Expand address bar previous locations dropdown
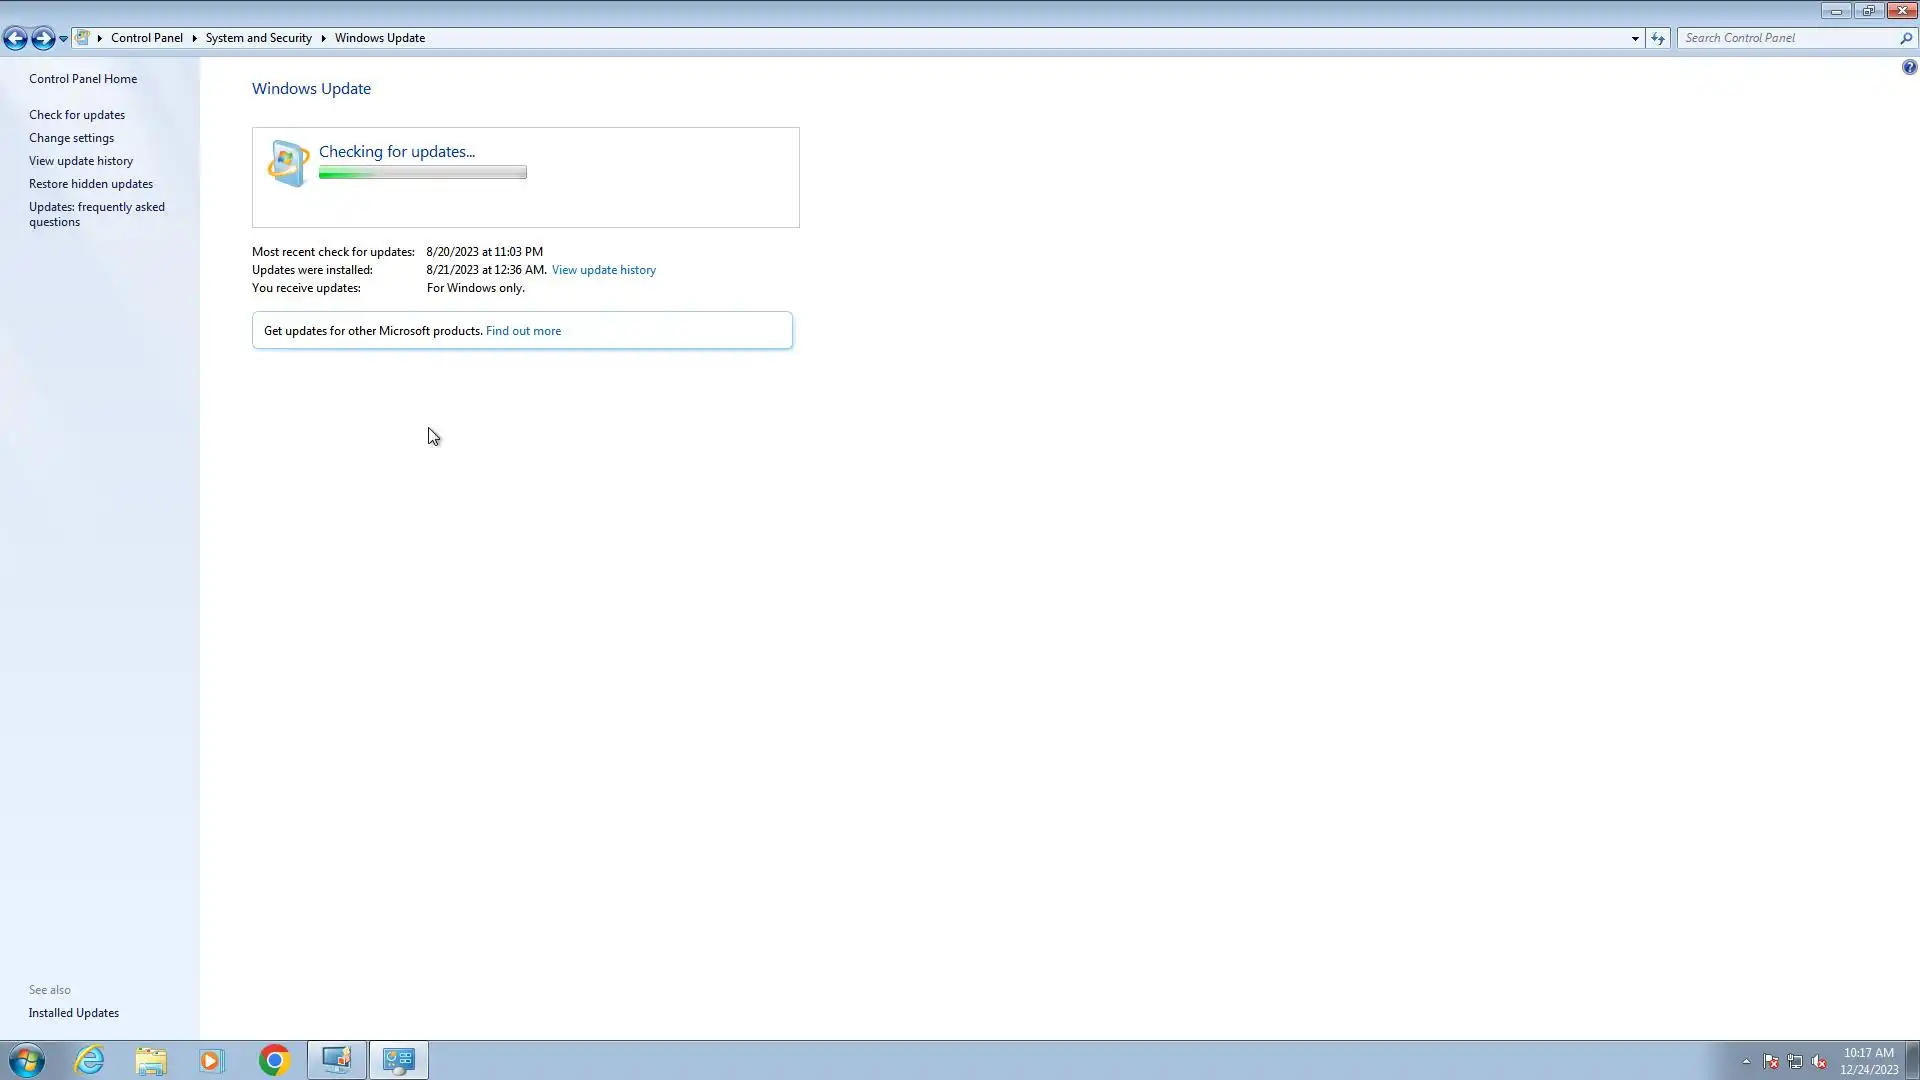1920x1080 pixels. pyautogui.click(x=1635, y=38)
